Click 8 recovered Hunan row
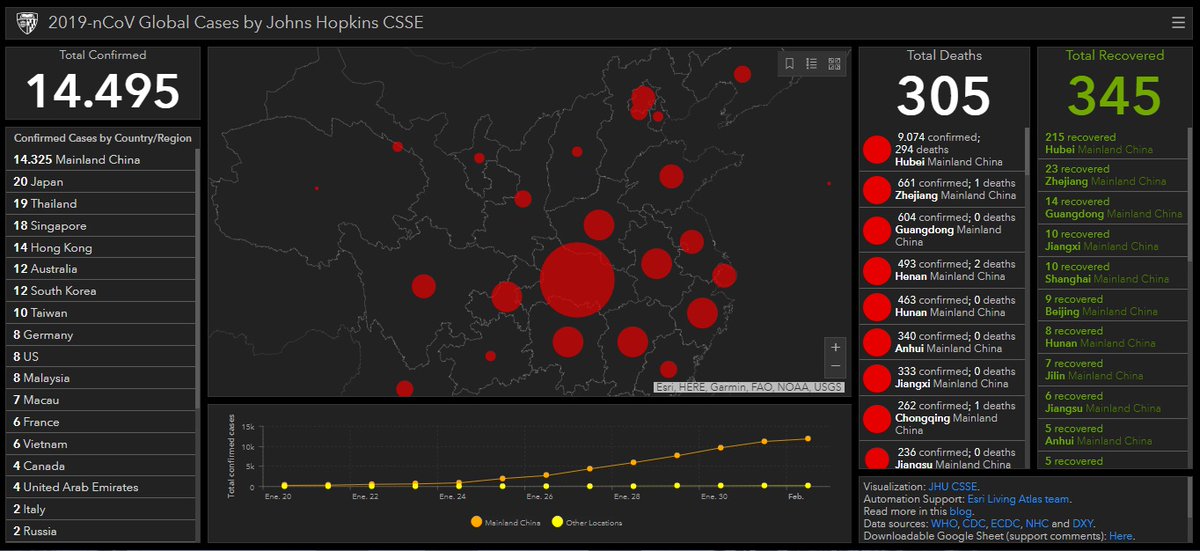Viewport: 1200px width, 551px height. coord(1113,337)
